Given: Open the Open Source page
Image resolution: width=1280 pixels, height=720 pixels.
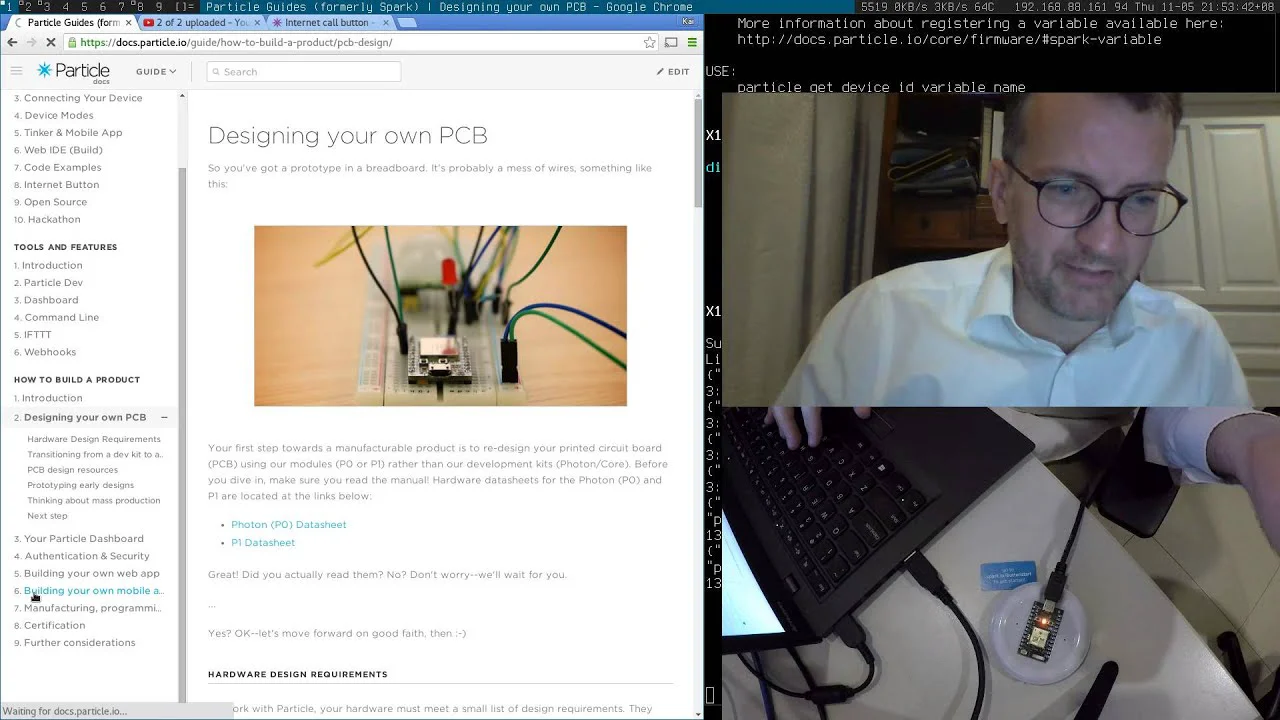Looking at the screenshot, I should [55, 202].
